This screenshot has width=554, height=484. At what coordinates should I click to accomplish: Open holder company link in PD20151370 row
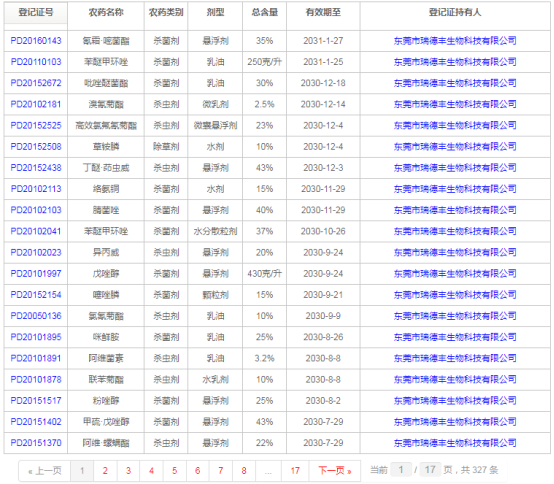click(x=455, y=443)
